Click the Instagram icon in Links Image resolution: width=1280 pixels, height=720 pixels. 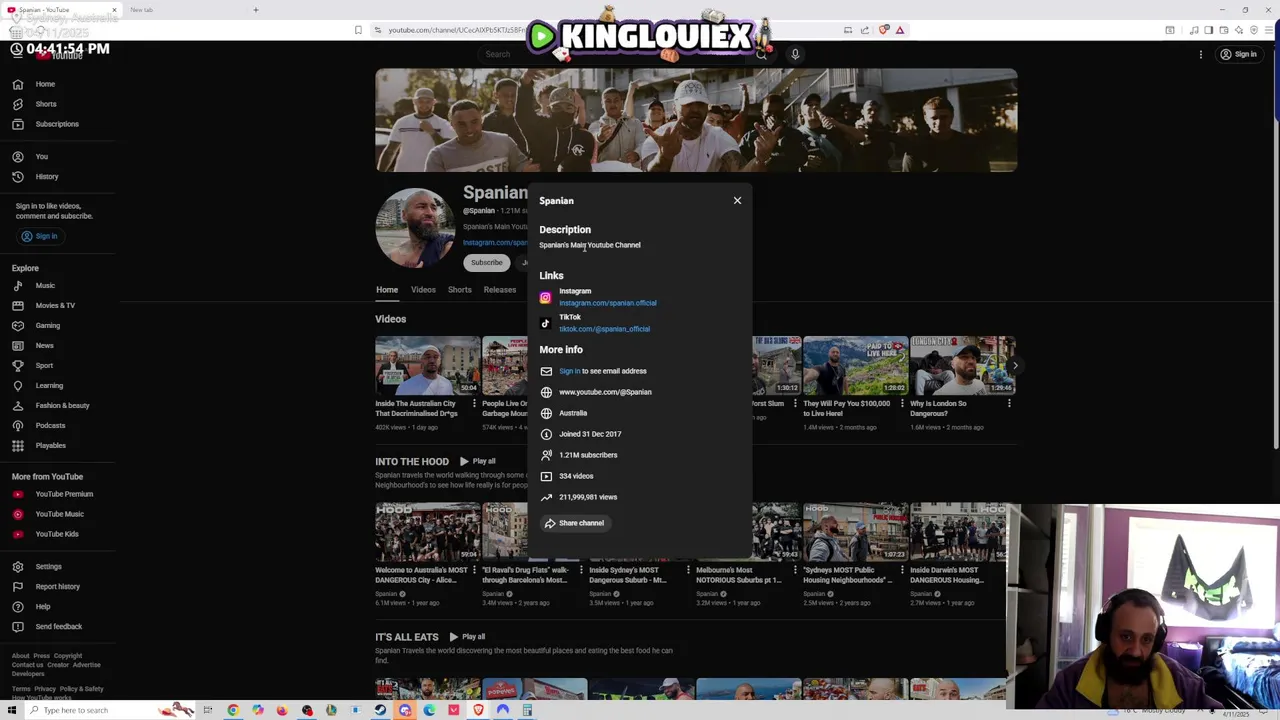(545, 297)
